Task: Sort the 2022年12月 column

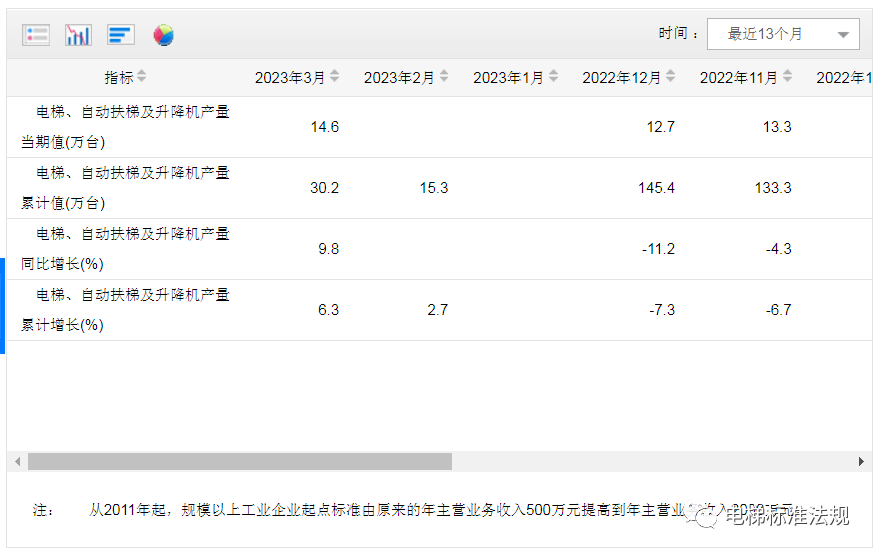Action: pyautogui.click(x=669, y=77)
